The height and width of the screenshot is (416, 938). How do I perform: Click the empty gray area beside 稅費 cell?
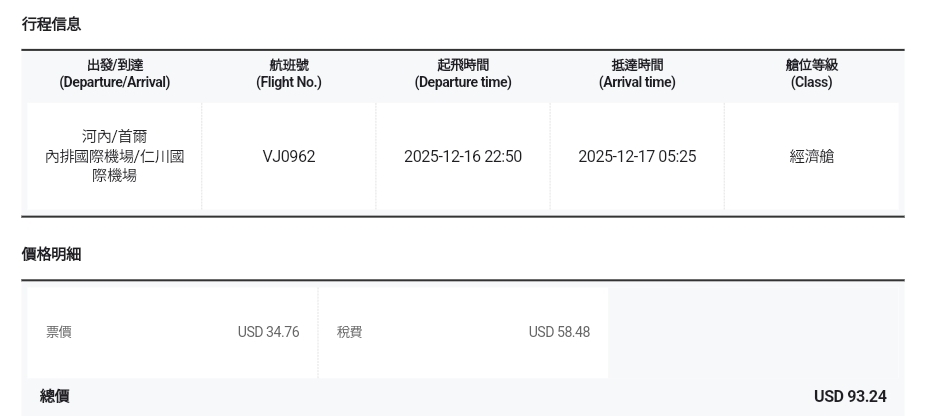click(755, 332)
